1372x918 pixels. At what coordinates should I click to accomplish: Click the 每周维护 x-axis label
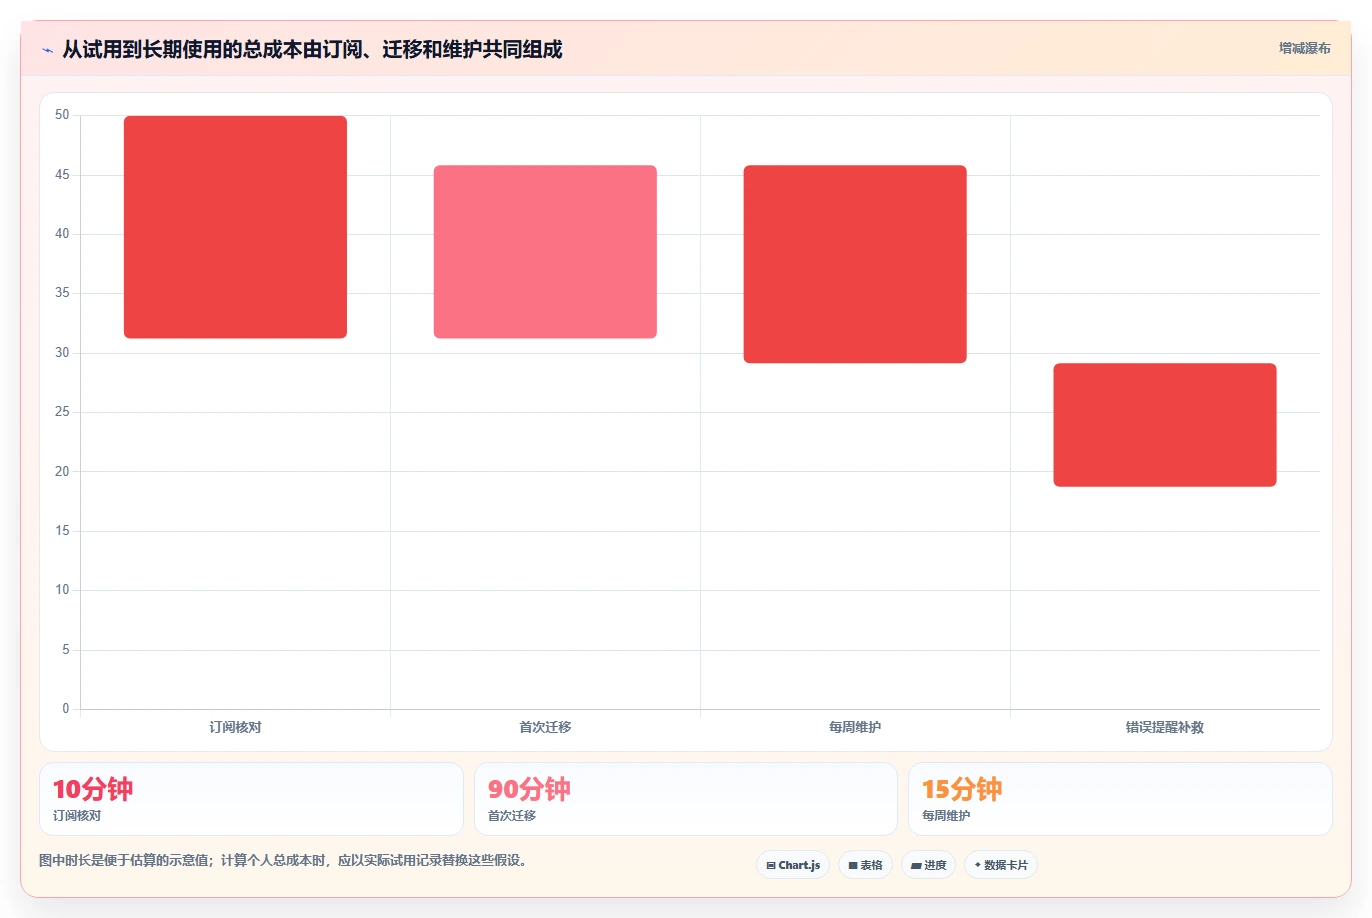855,727
